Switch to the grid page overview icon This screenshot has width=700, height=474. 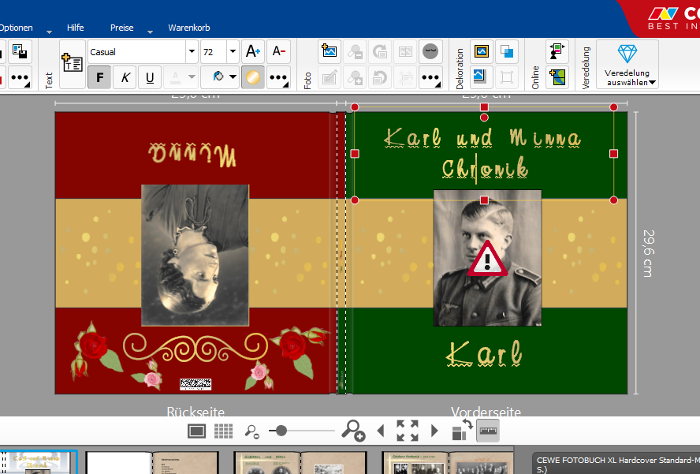(x=223, y=431)
